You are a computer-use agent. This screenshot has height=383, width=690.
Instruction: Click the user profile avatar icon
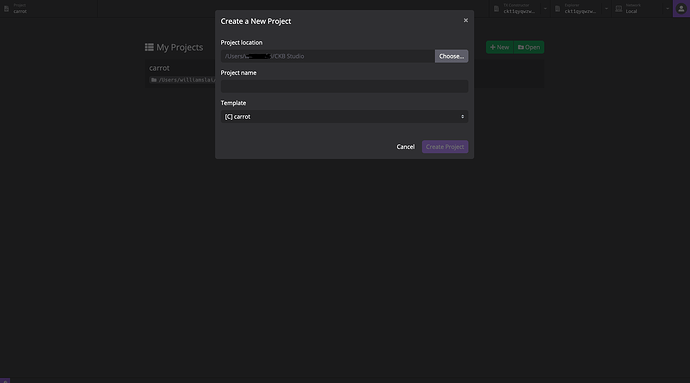681,9
